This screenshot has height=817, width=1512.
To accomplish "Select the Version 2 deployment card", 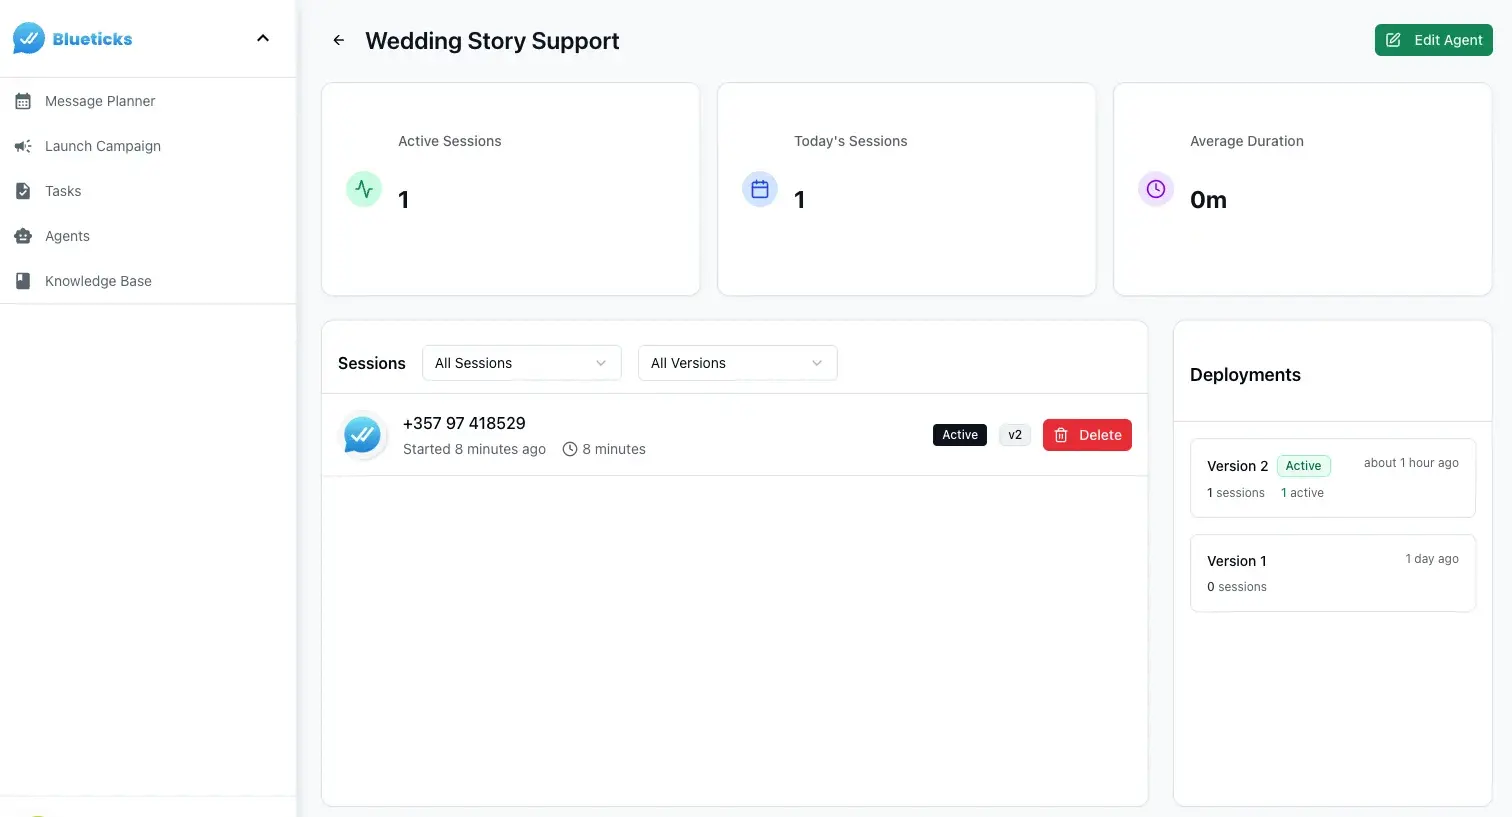I will click(x=1332, y=478).
